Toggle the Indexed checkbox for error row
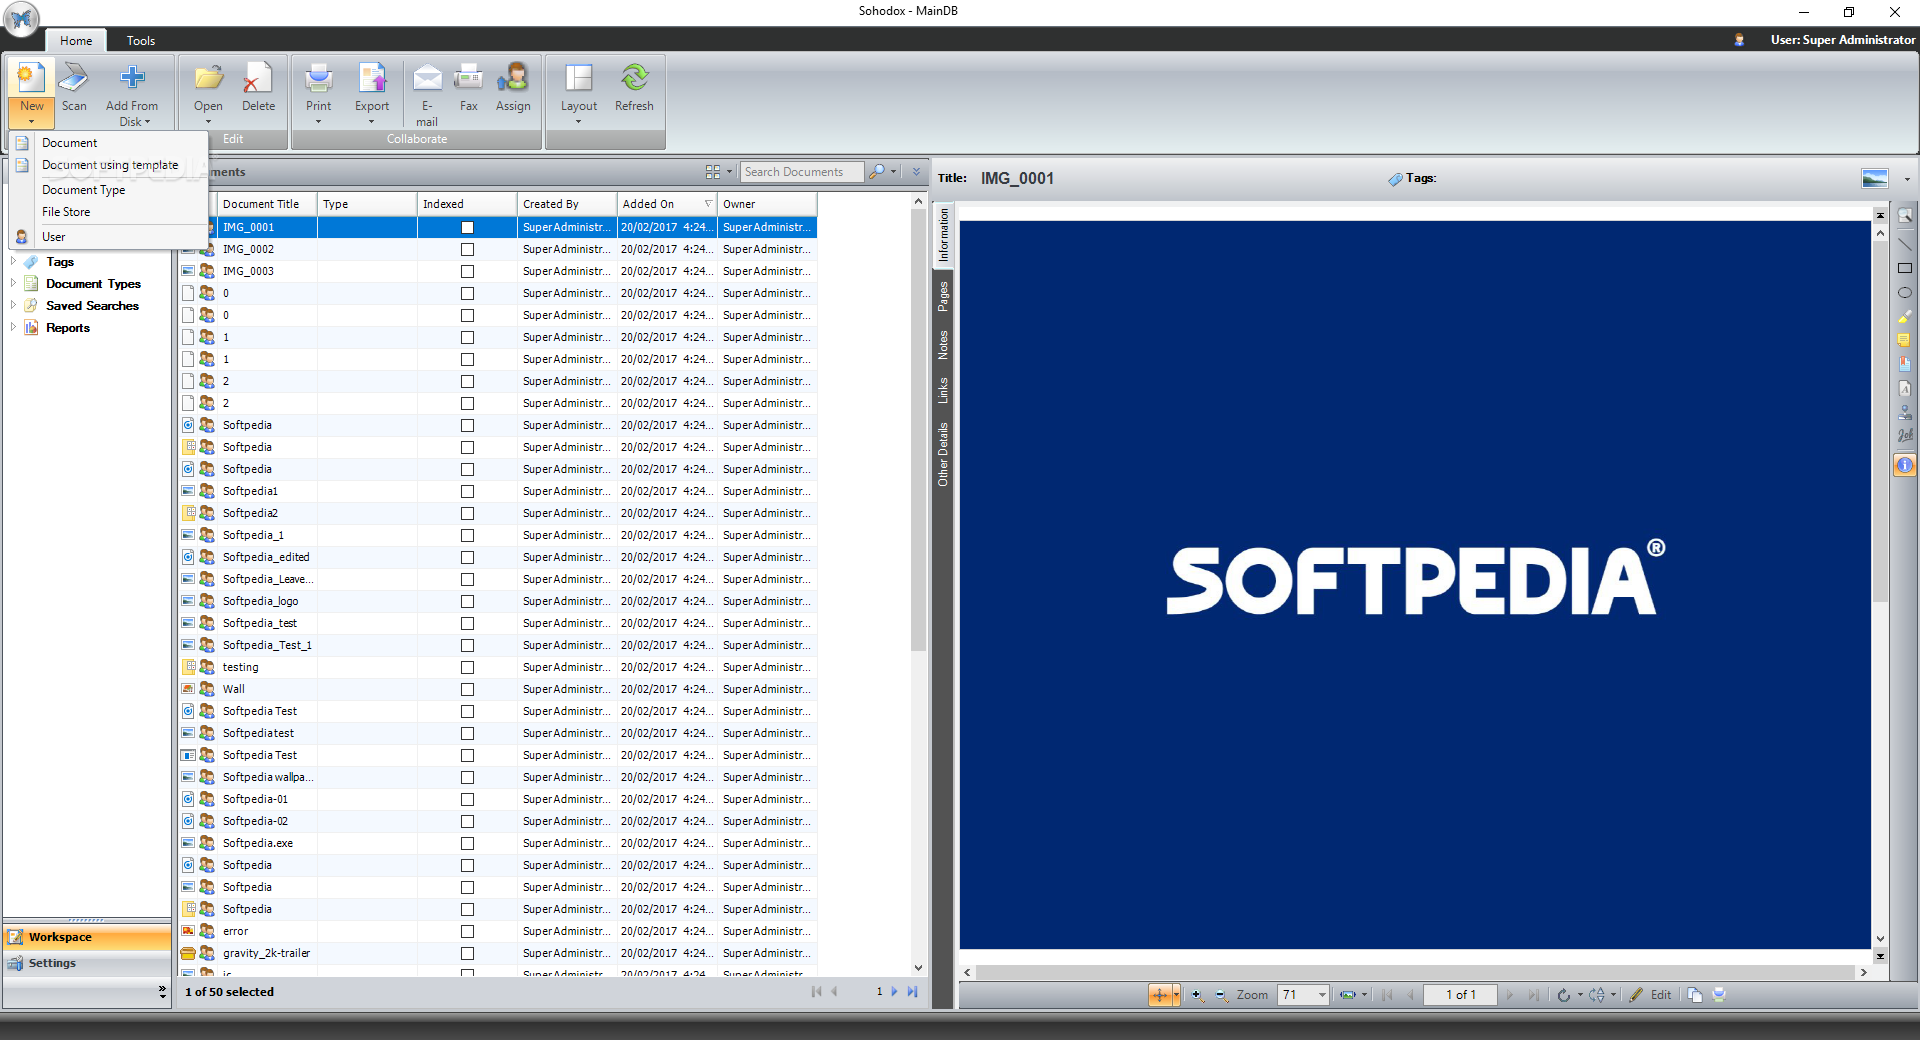Image resolution: width=1920 pixels, height=1040 pixels. click(467, 931)
